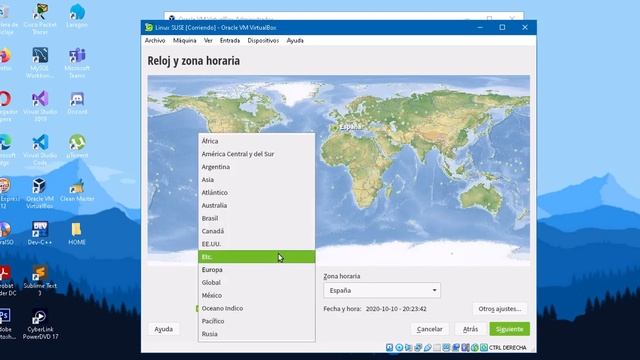Select Oceano Indico in the region list
The width and height of the screenshot is (640, 360).
tap(257, 308)
